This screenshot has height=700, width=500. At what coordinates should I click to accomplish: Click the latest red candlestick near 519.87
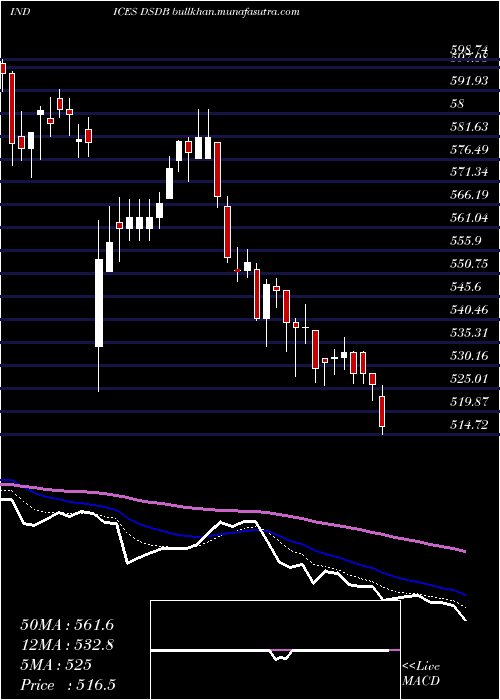pyautogui.click(x=382, y=411)
